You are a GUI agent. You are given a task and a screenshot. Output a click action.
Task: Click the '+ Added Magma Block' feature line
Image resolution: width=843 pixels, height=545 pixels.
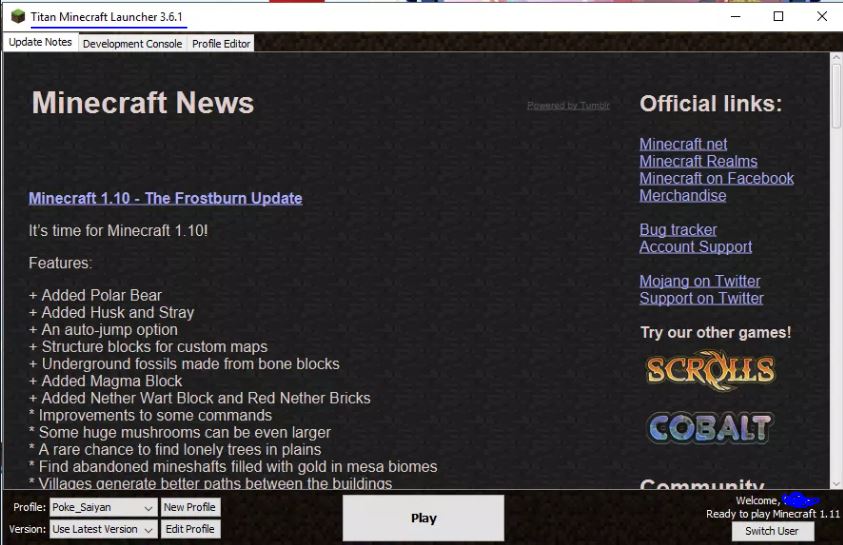(105, 381)
